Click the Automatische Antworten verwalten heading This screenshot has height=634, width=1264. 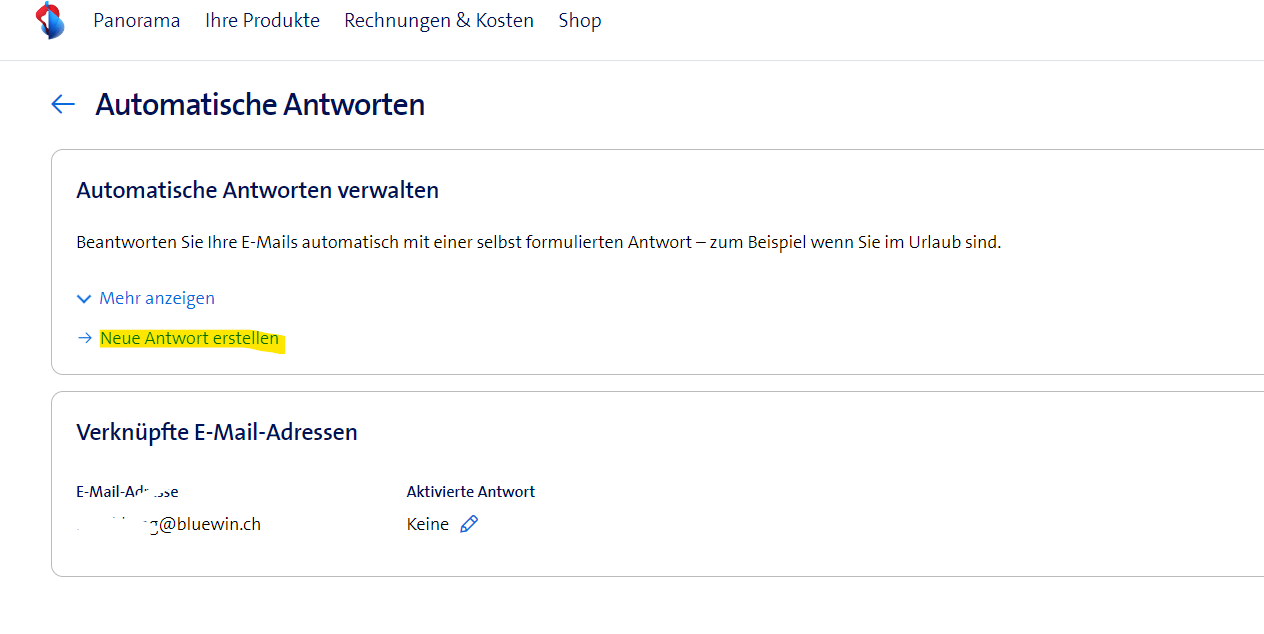pos(257,190)
